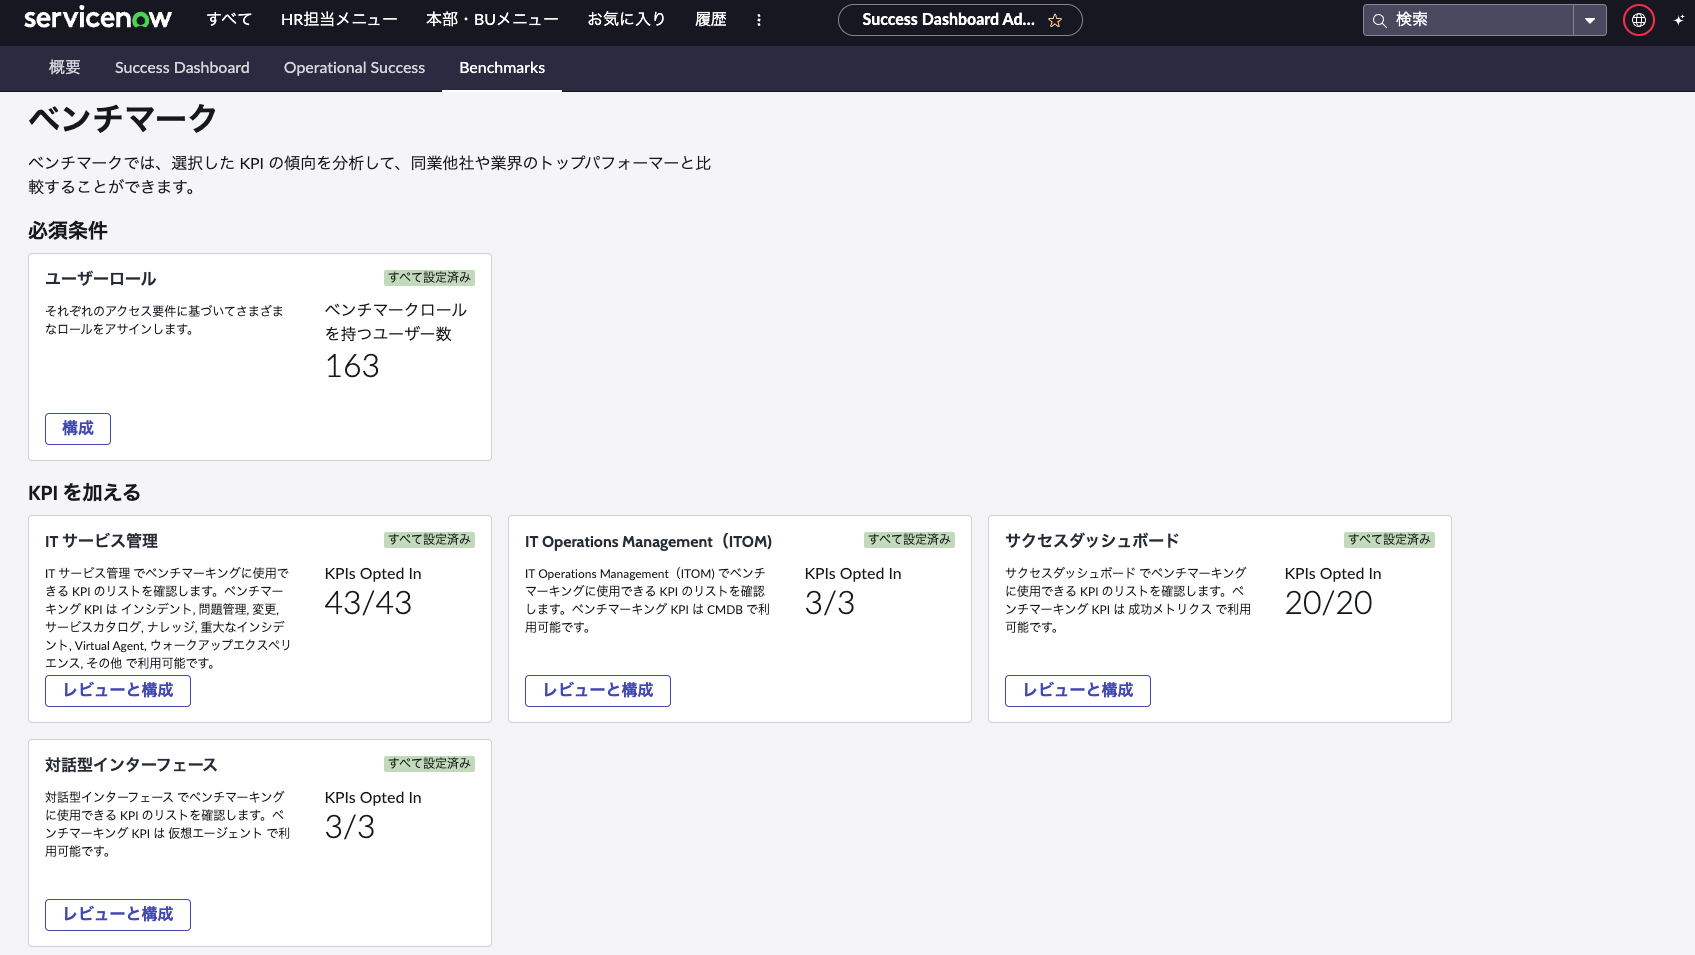The image size is (1695, 955).
Task: Click the ベンチマーク page heading
Action: pyautogui.click(x=123, y=119)
